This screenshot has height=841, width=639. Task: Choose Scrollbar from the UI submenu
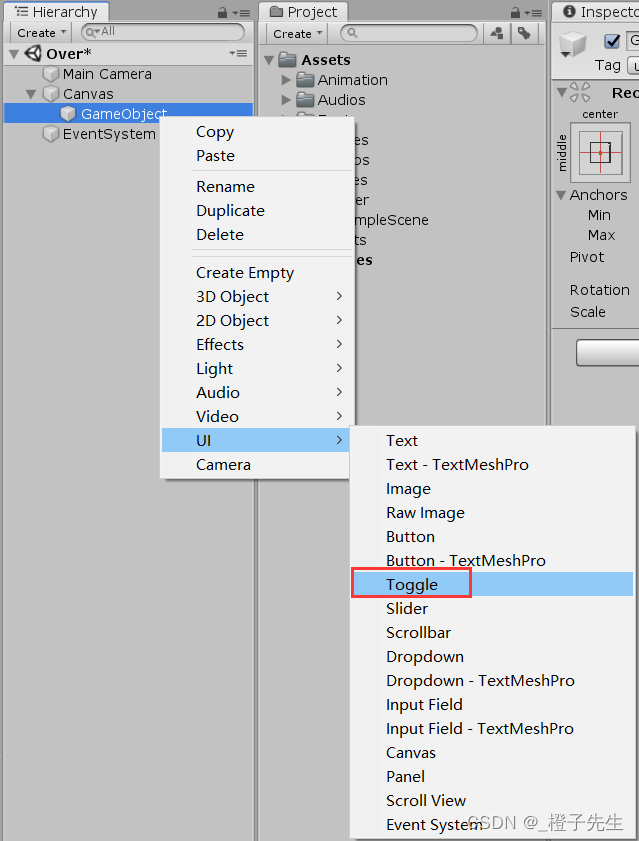pos(492,632)
